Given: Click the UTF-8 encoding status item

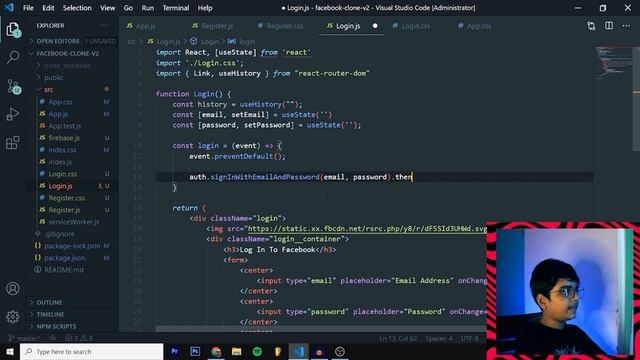Looking at the screenshot, I should (x=469, y=338).
